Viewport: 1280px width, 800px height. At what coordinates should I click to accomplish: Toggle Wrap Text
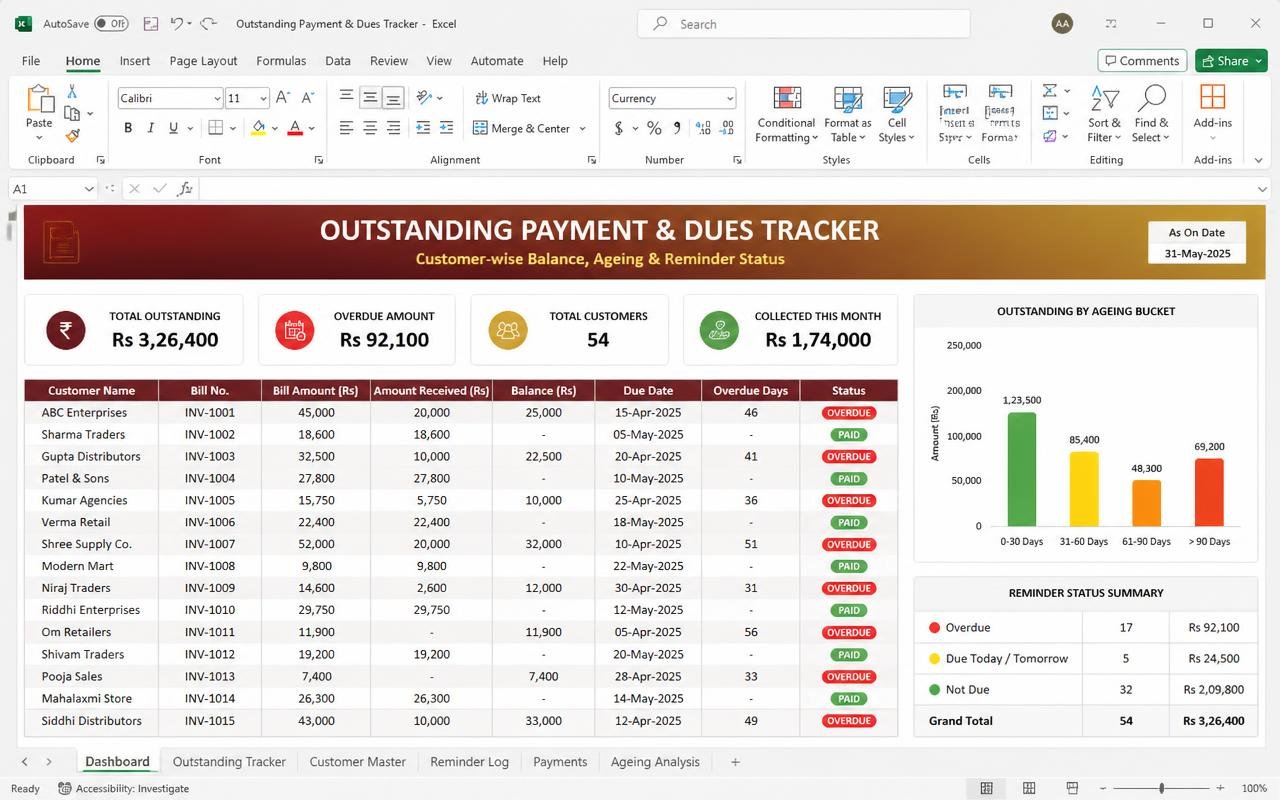tap(507, 98)
